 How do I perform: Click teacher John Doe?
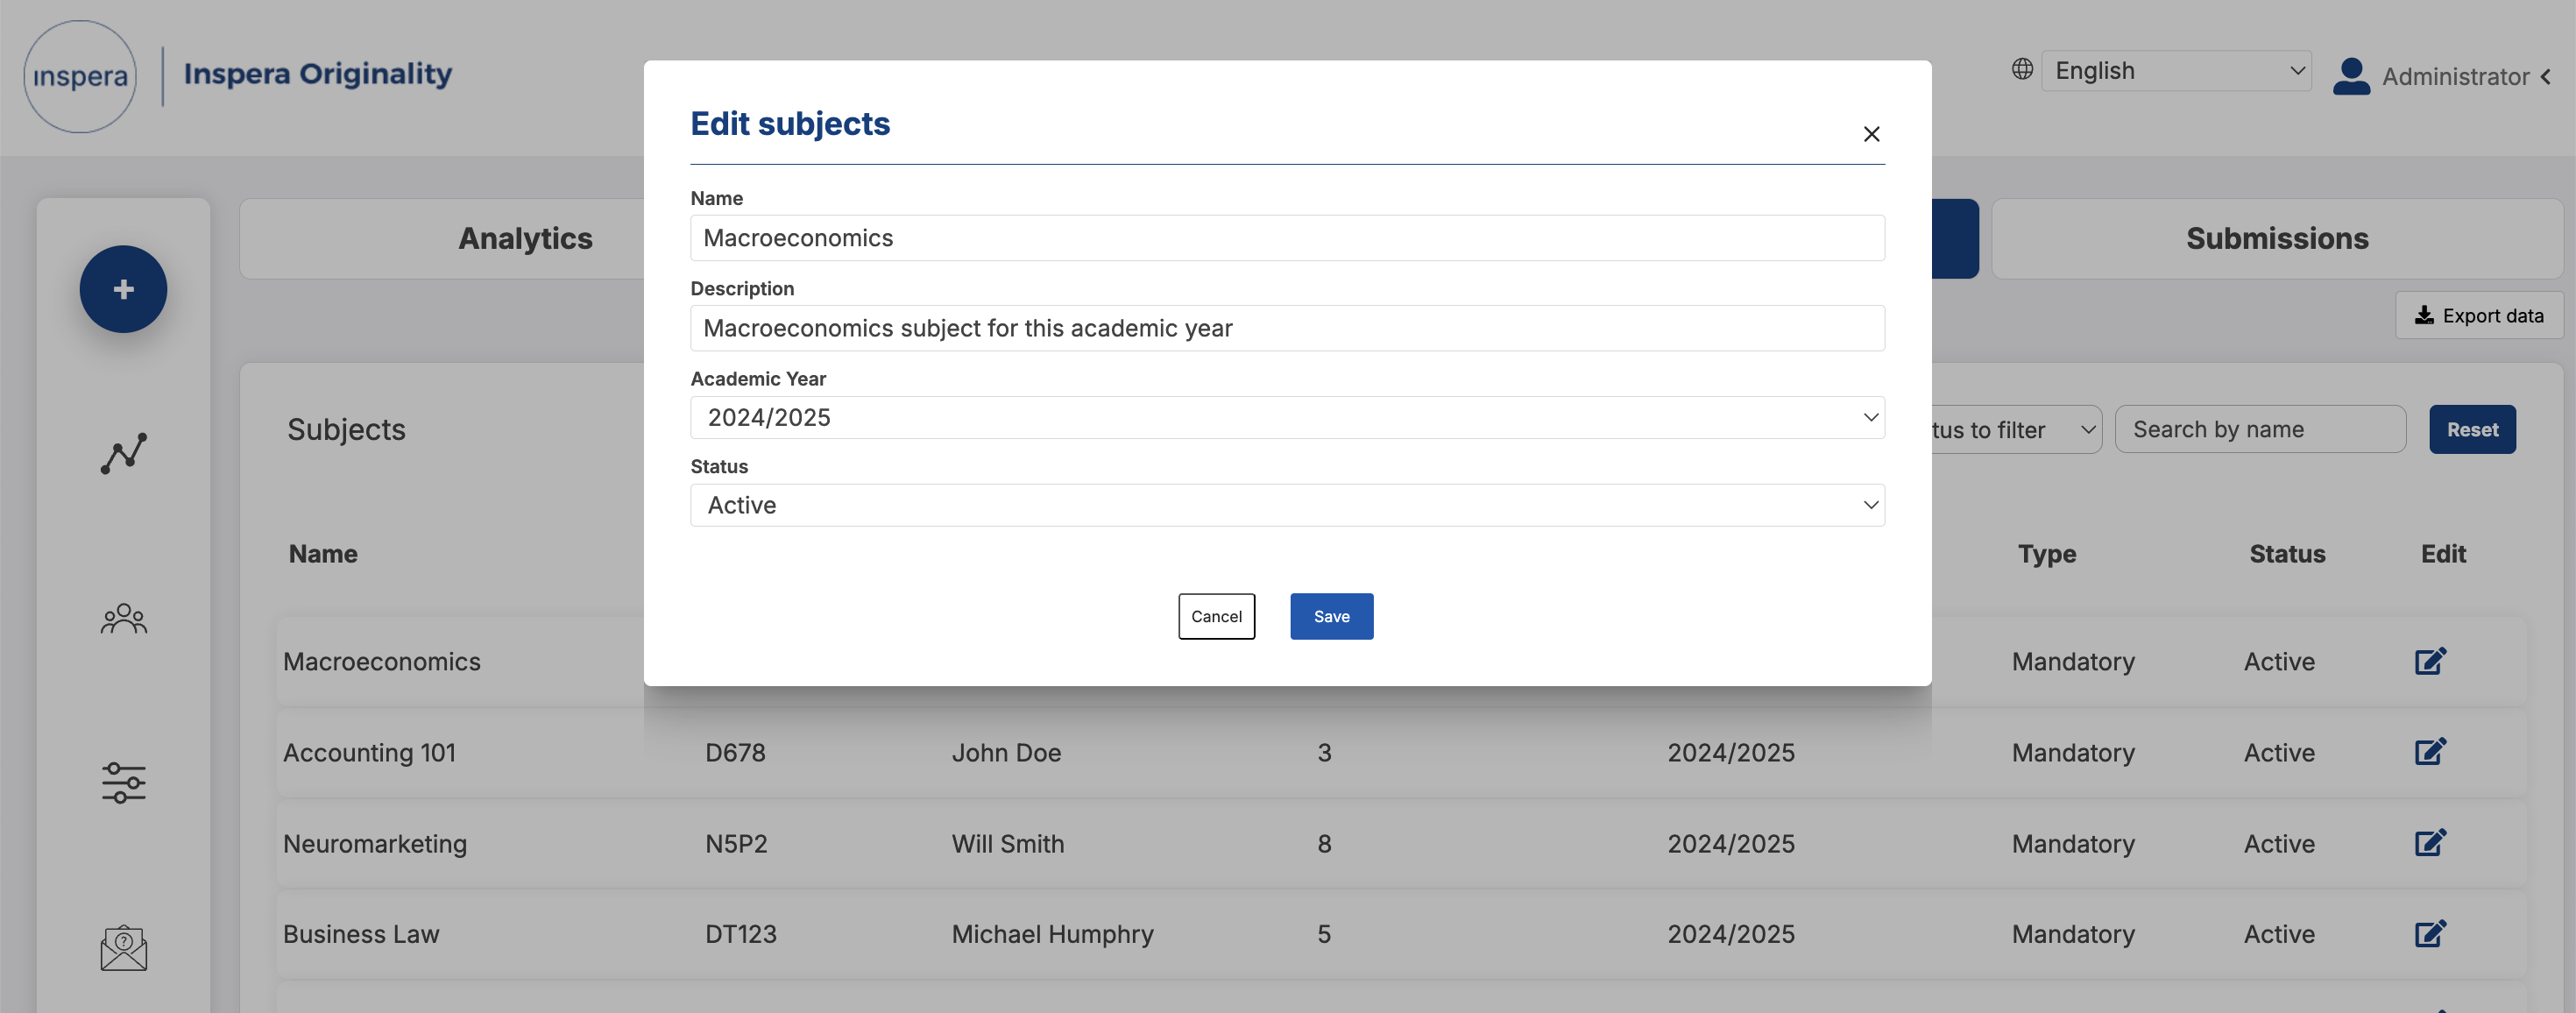click(x=1006, y=753)
